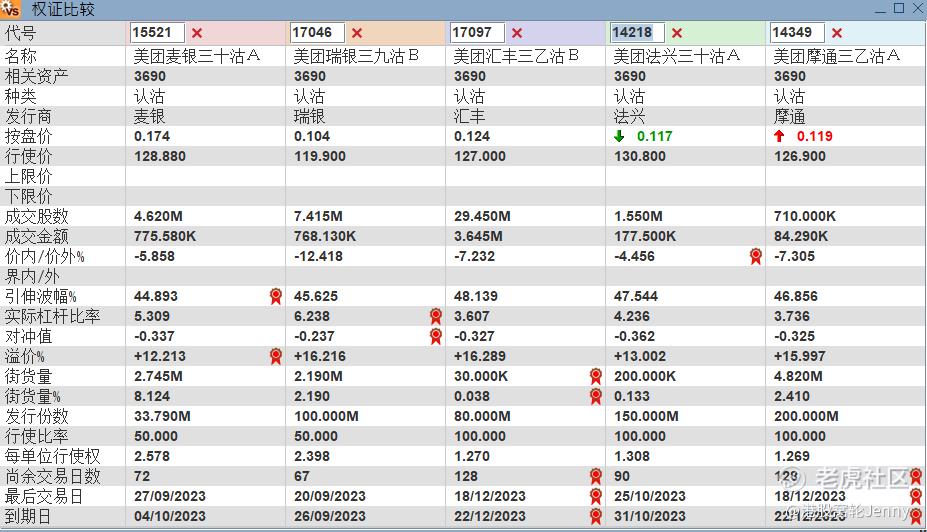Screen dimensions: 927x532
Task: Click the 代号 row label
Action: click(21, 33)
